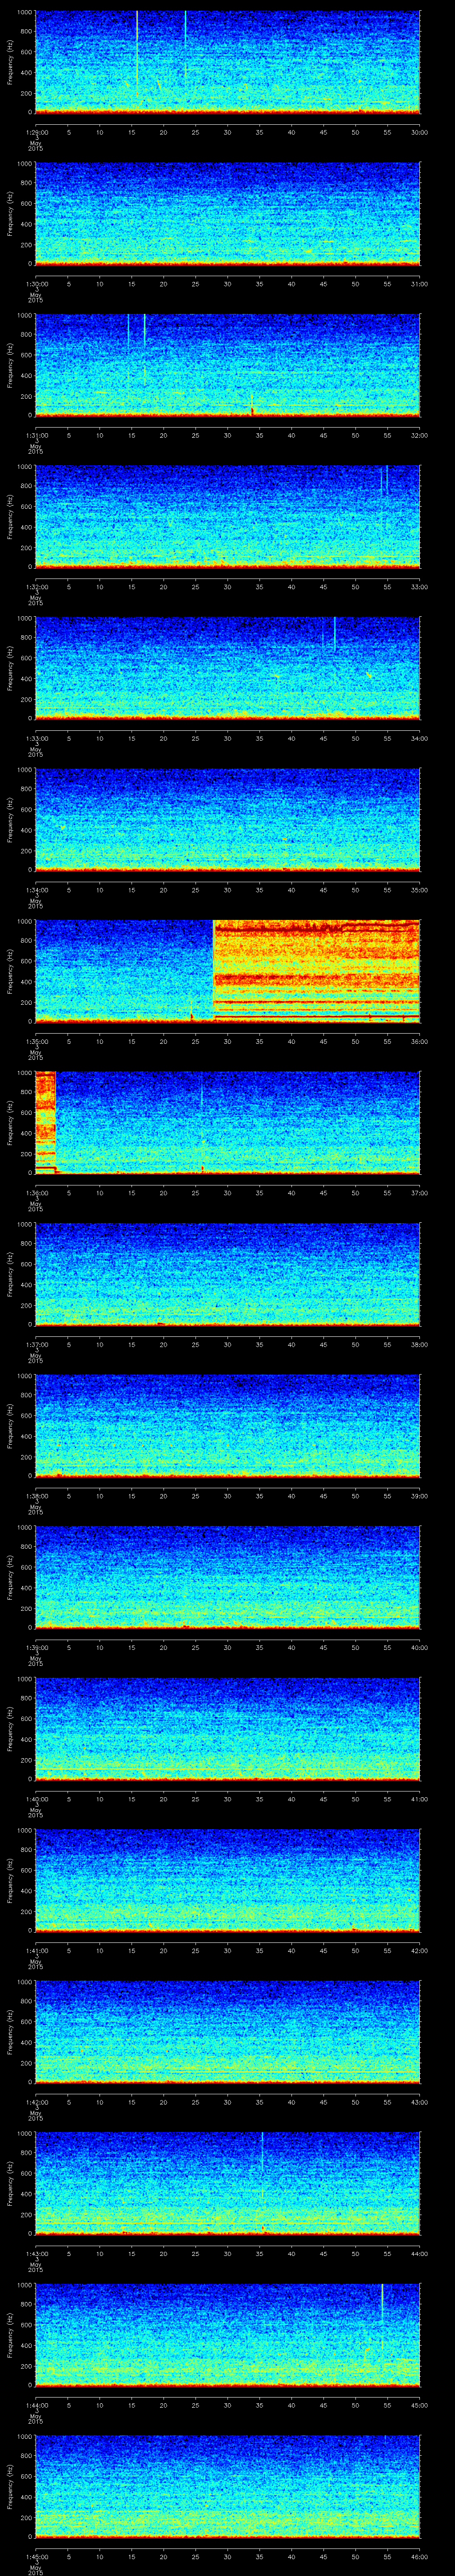
Task: Select the red-yellow broadband noise block after 1:35:28
Action: pos(316,970)
